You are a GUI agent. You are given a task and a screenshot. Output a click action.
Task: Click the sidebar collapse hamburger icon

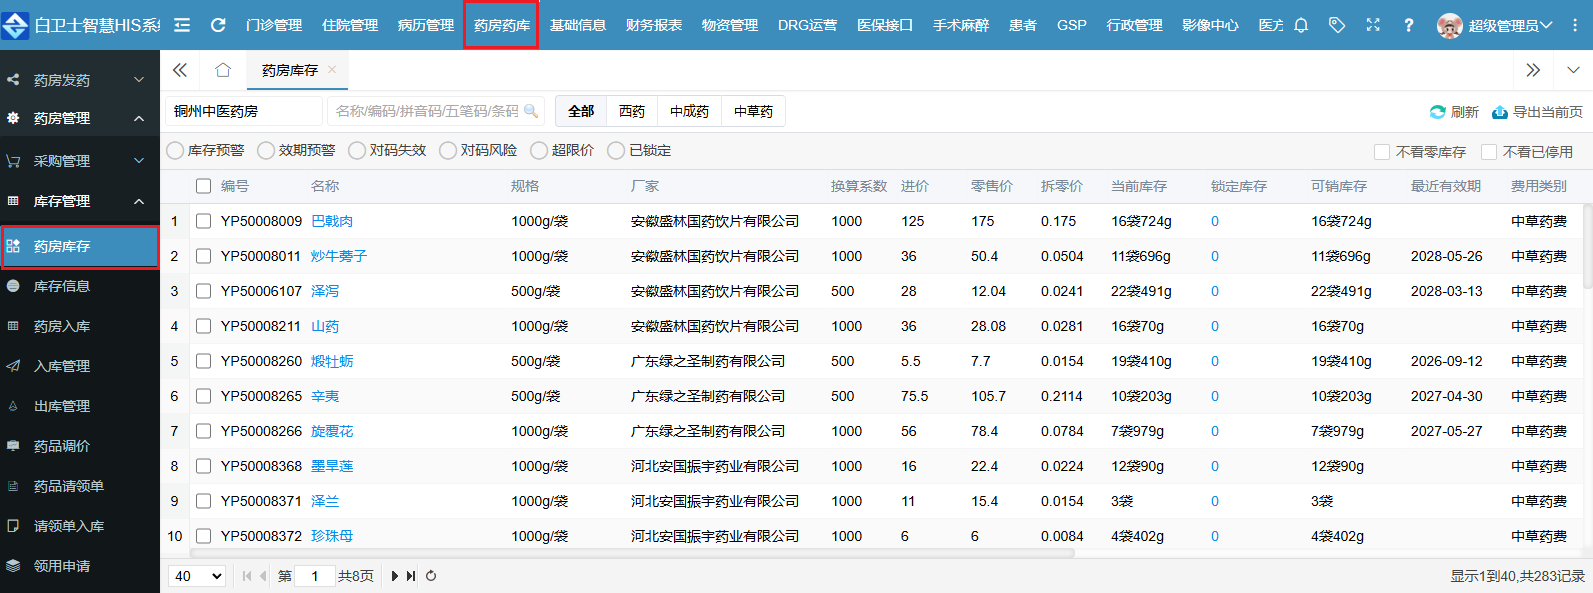(x=182, y=25)
